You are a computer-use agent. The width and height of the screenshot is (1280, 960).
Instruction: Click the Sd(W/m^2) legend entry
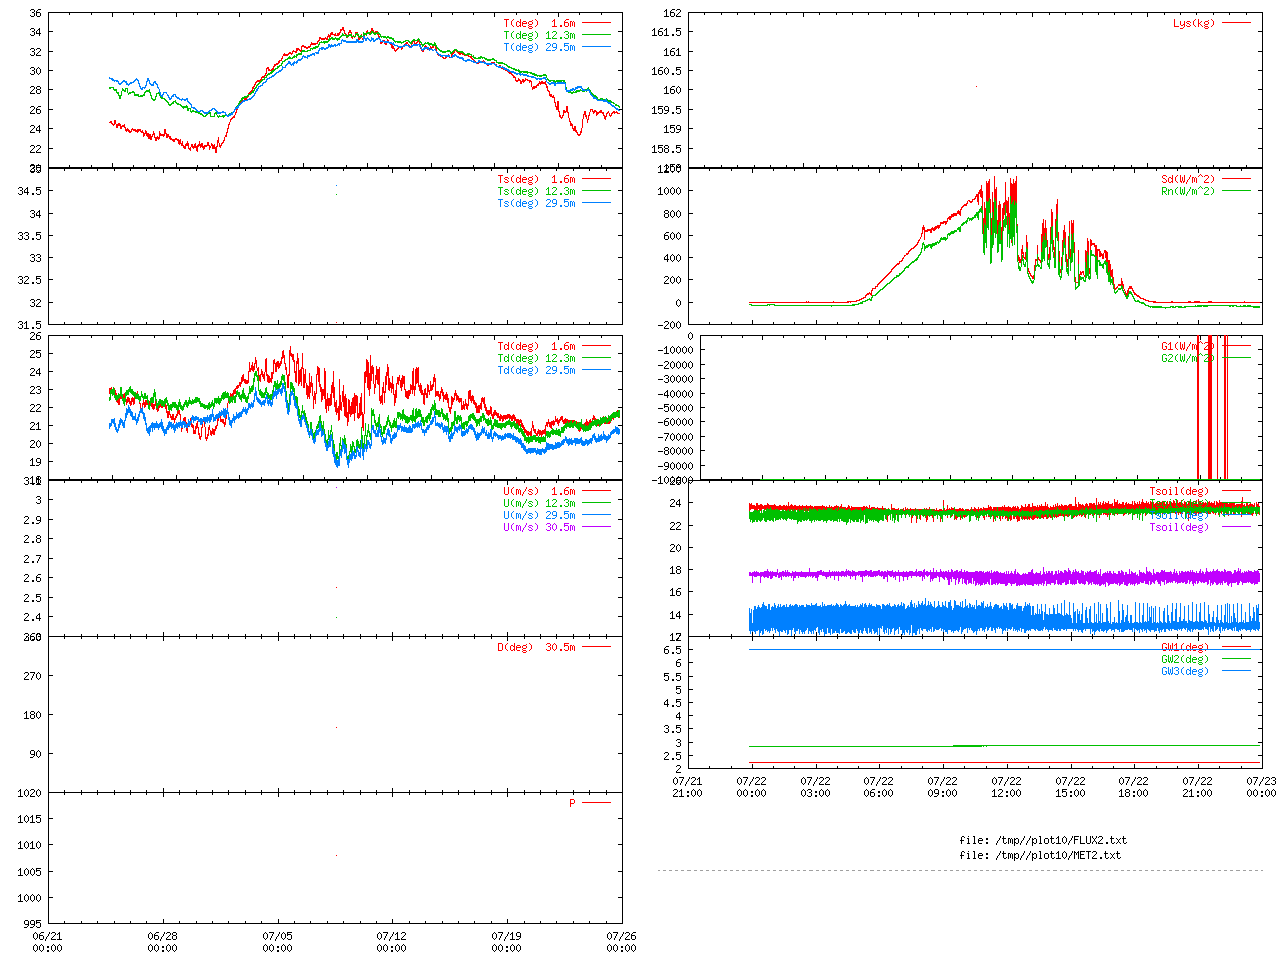click(1187, 179)
